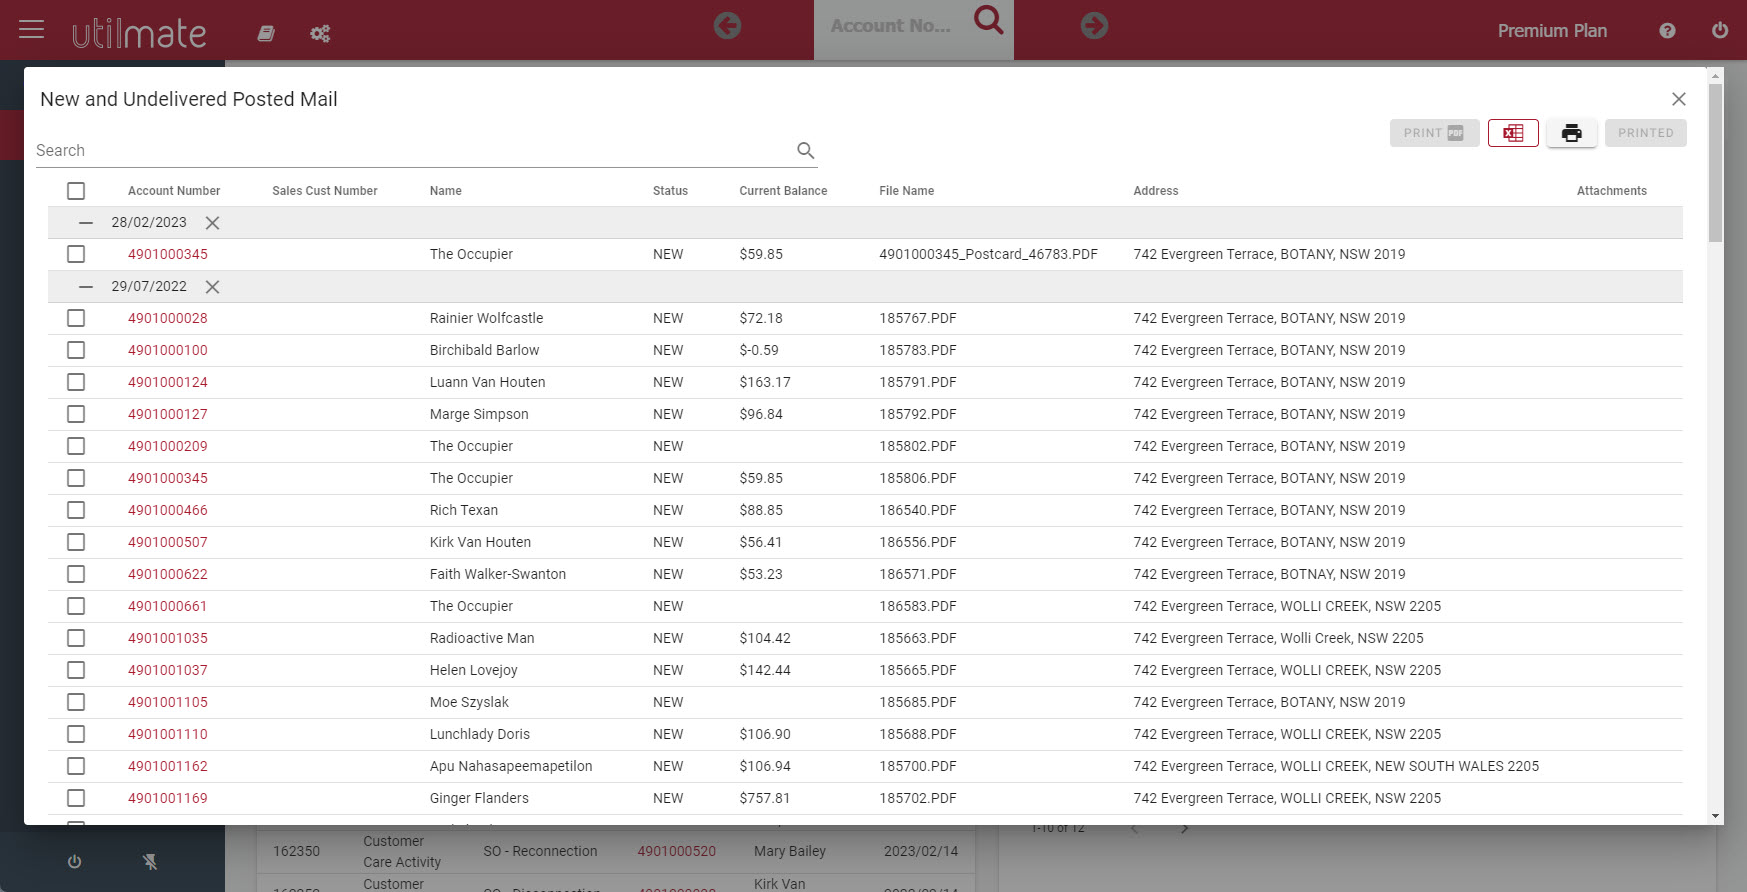Click the top-right power logout icon
1747x892 pixels.
tap(1720, 31)
